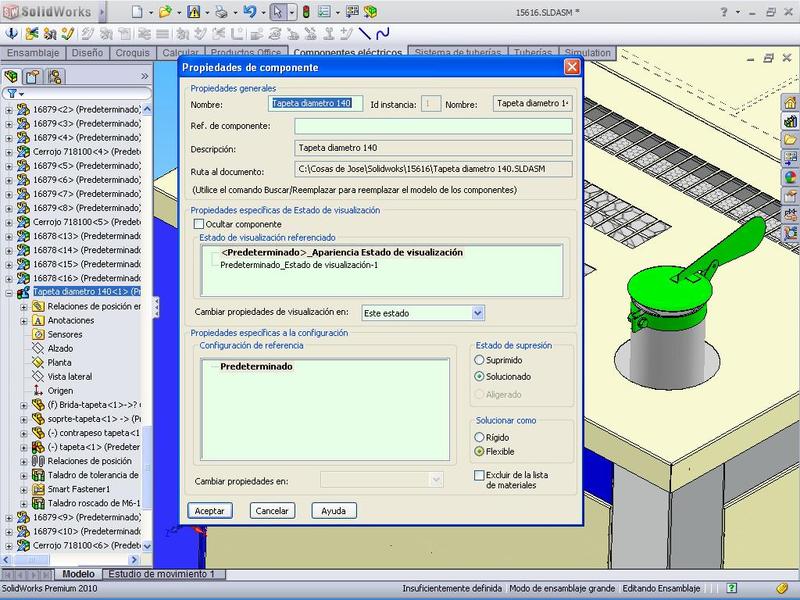This screenshot has height=600, width=800.
Task: Click Cancelar button
Action: pos(272,511)
